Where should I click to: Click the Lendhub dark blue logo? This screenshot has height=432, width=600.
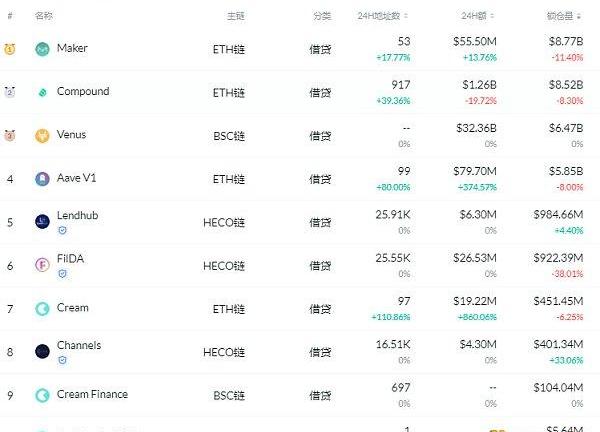click(x=42, y=222)
